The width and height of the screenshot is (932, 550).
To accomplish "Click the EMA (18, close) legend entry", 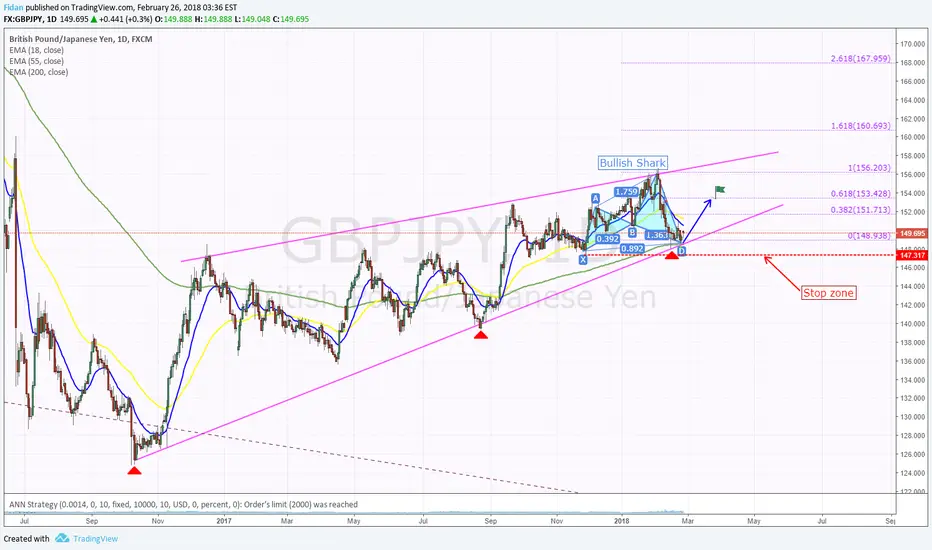I will coord(36,50).
